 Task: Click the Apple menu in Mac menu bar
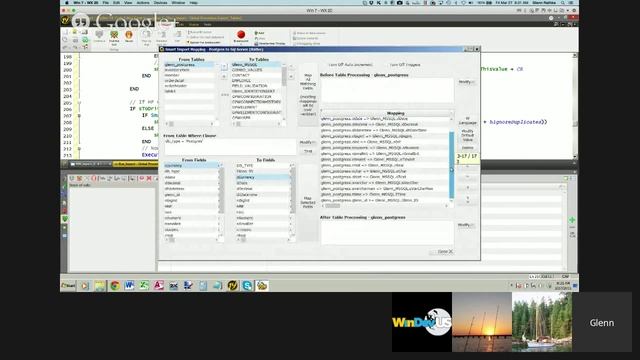tap(67, 2)
